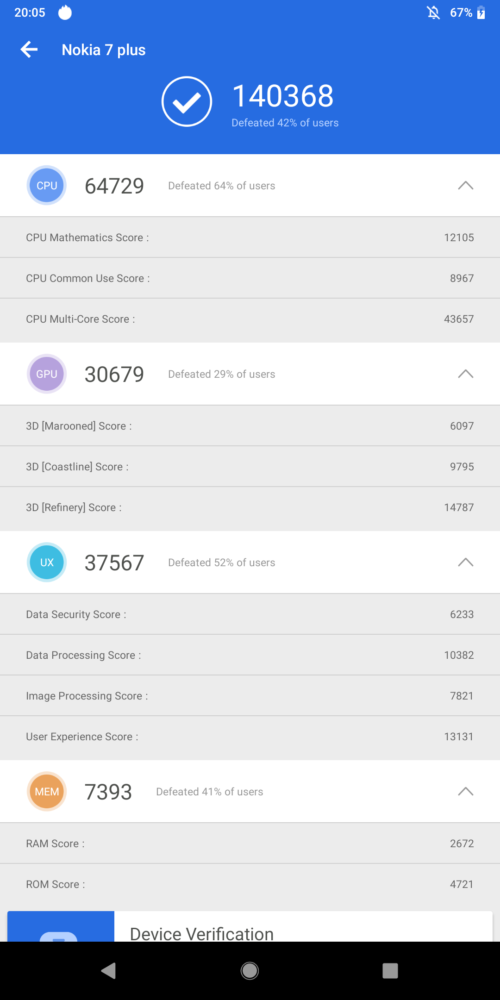Tap the total score 140368
Viewport: 500px width, 1000px height.
283,96
